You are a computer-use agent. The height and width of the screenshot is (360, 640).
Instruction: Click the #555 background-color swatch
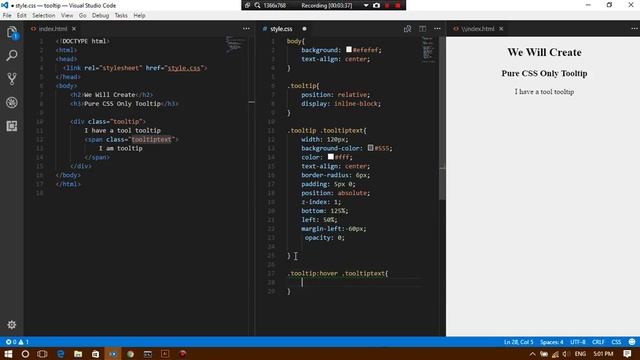tap(370, 148)
